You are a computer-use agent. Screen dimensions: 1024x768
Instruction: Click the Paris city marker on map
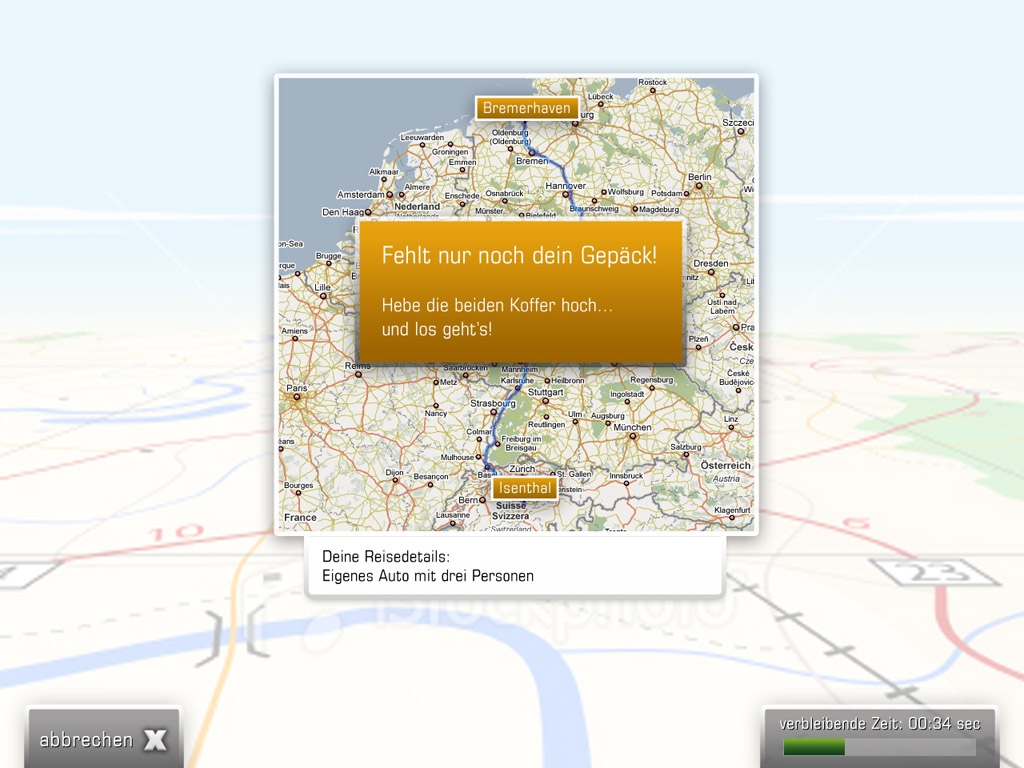(x=296, y=397)
